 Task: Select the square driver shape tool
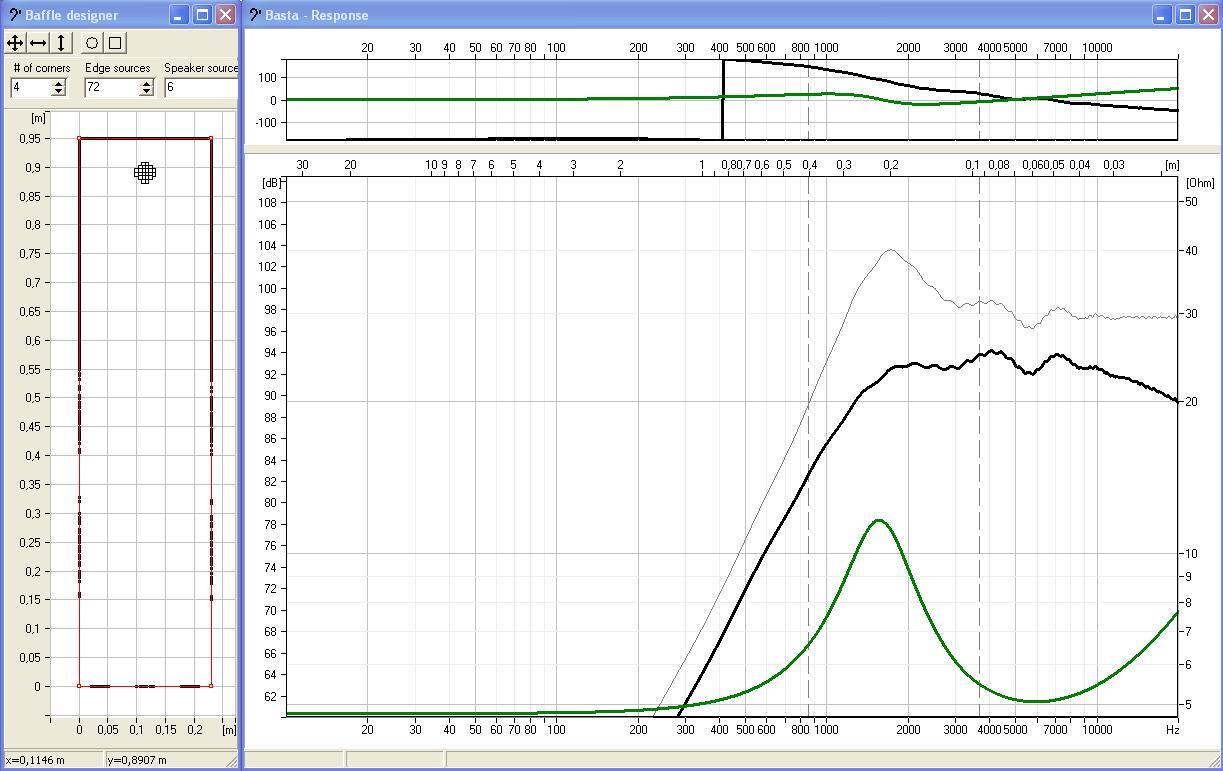(115, 43)
